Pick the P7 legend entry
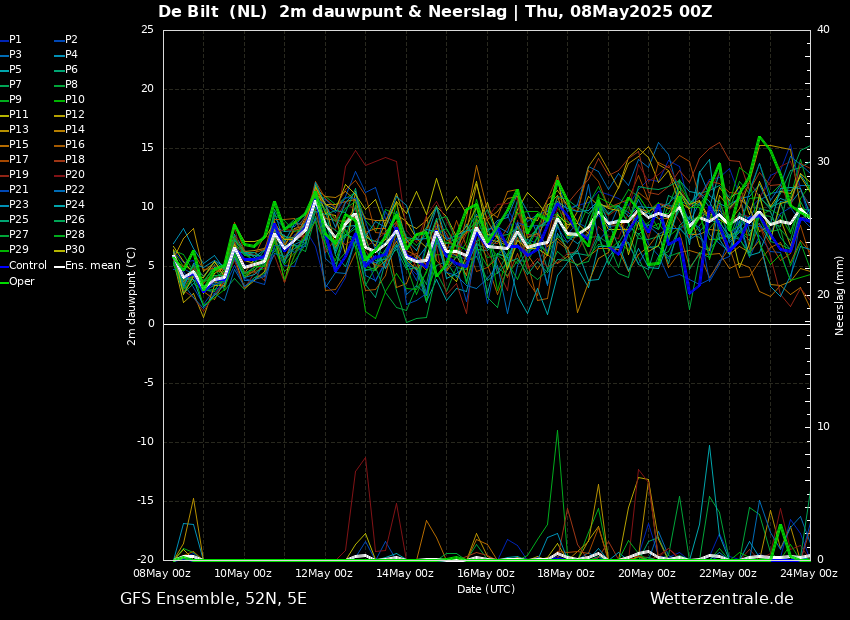850x620 pixels. click(11, 85)
